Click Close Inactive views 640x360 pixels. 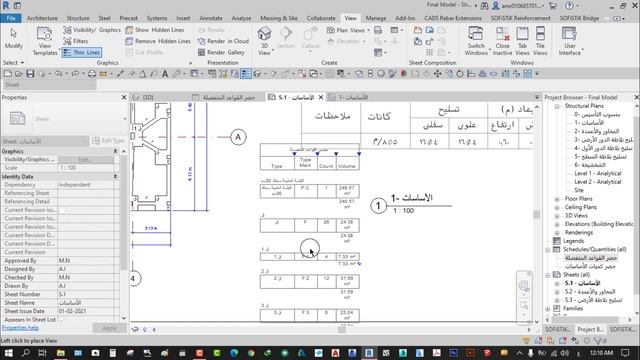[502, 41]
